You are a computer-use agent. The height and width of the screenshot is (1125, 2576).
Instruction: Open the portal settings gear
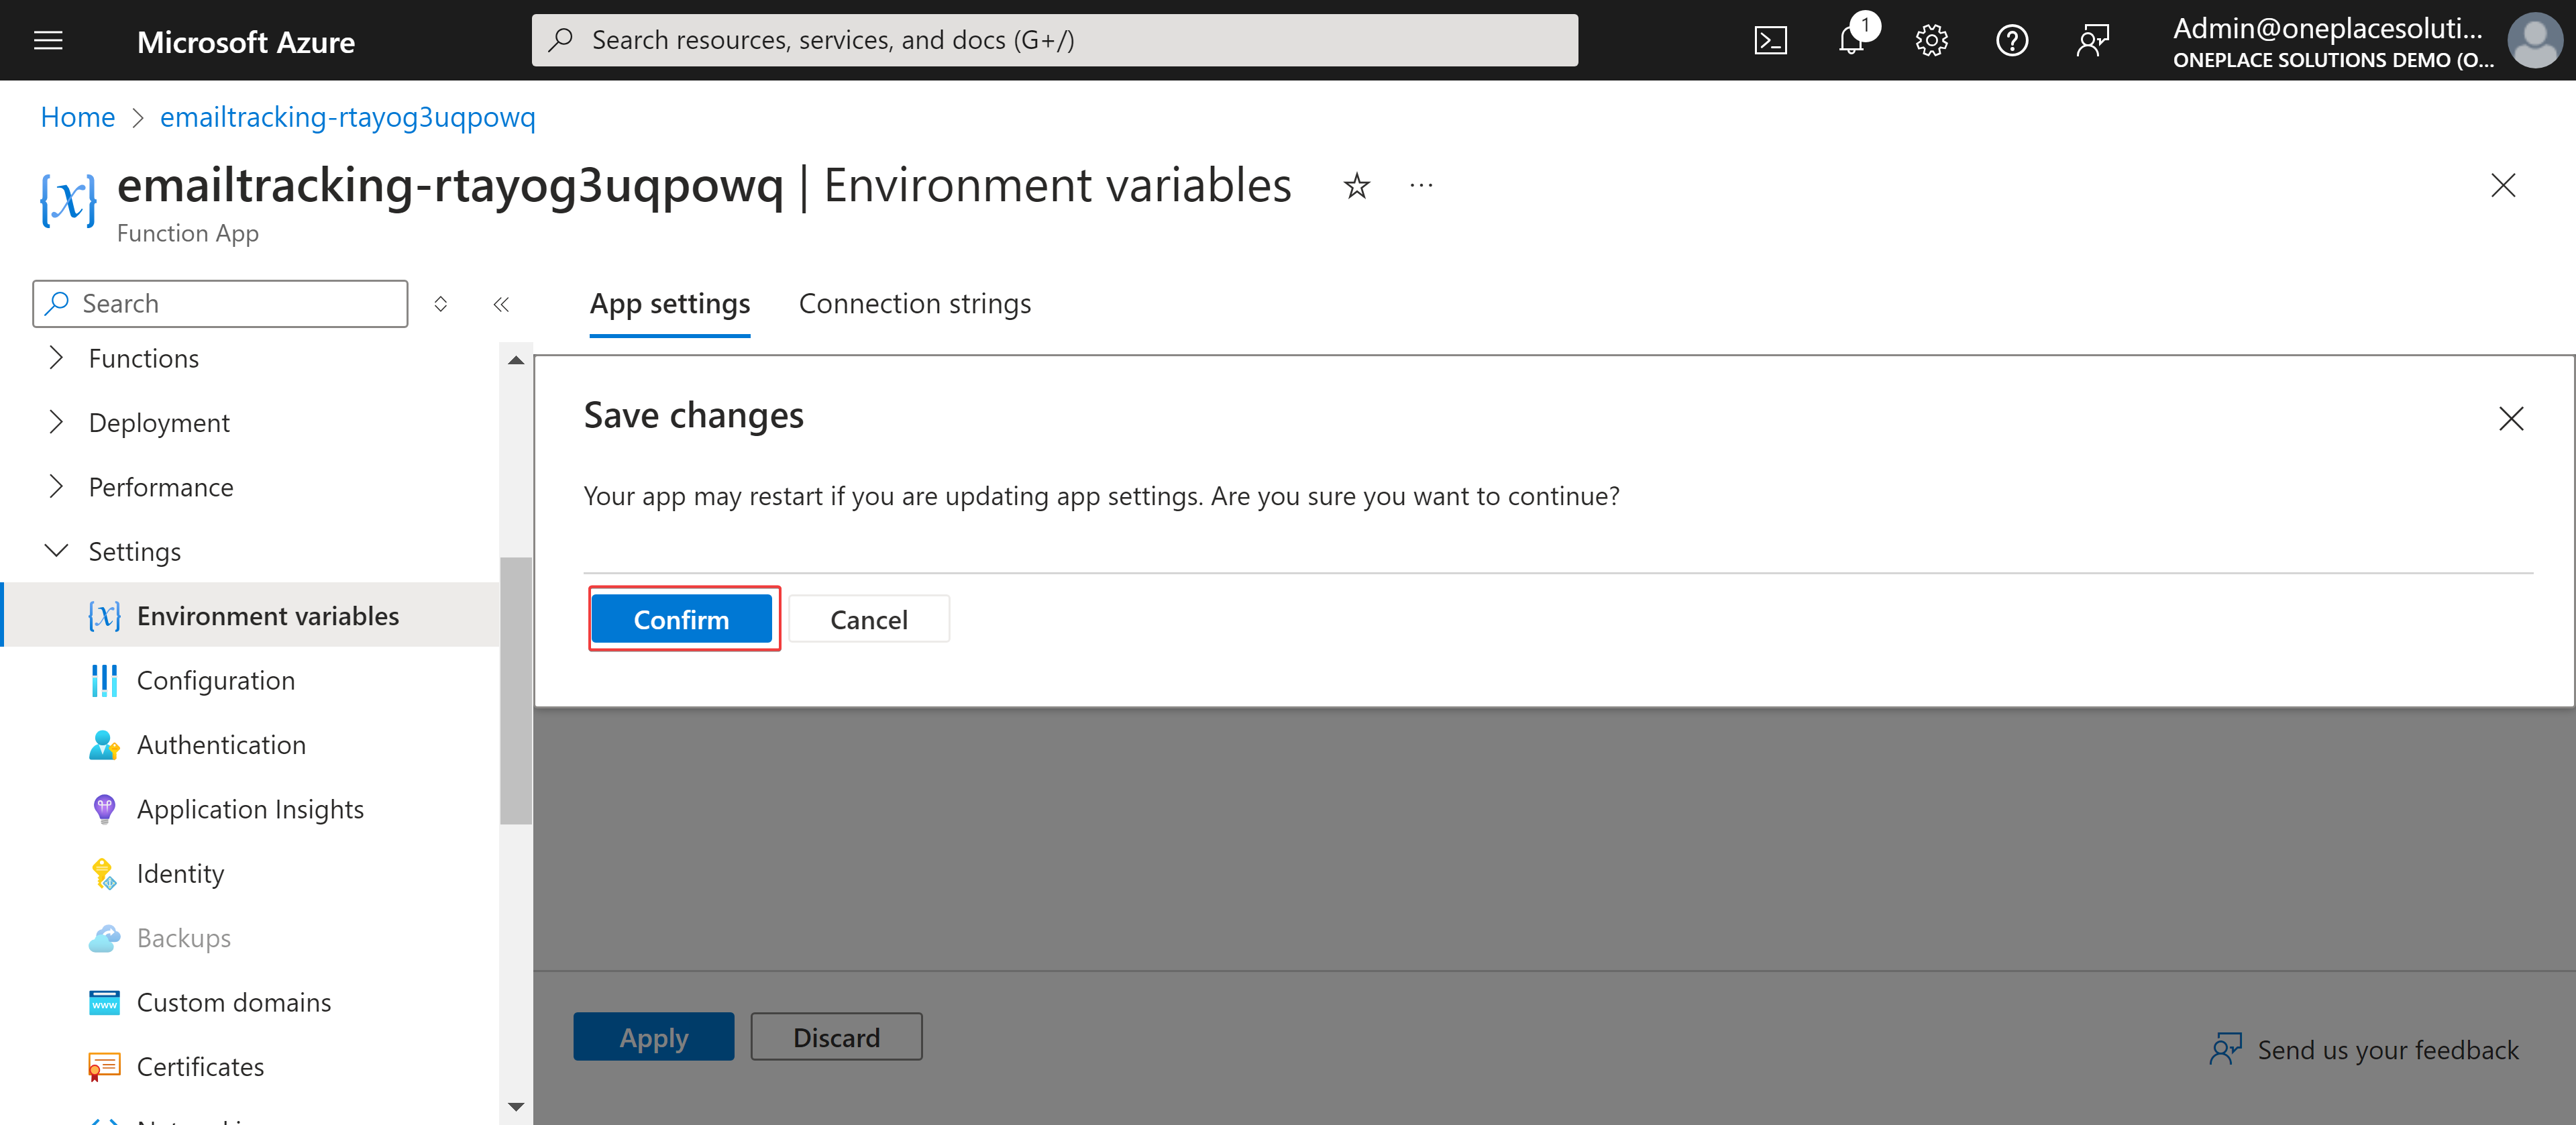point(1931,40)
